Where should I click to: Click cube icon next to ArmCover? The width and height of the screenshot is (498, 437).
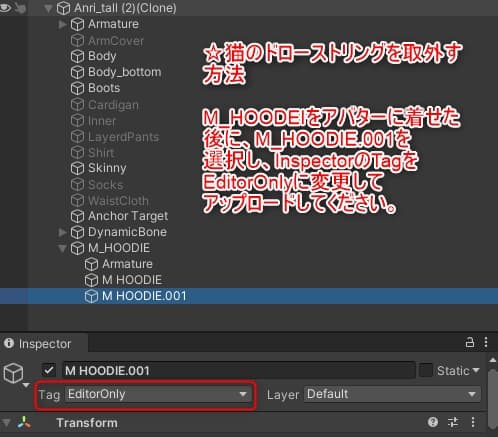[x=77, y=41]
